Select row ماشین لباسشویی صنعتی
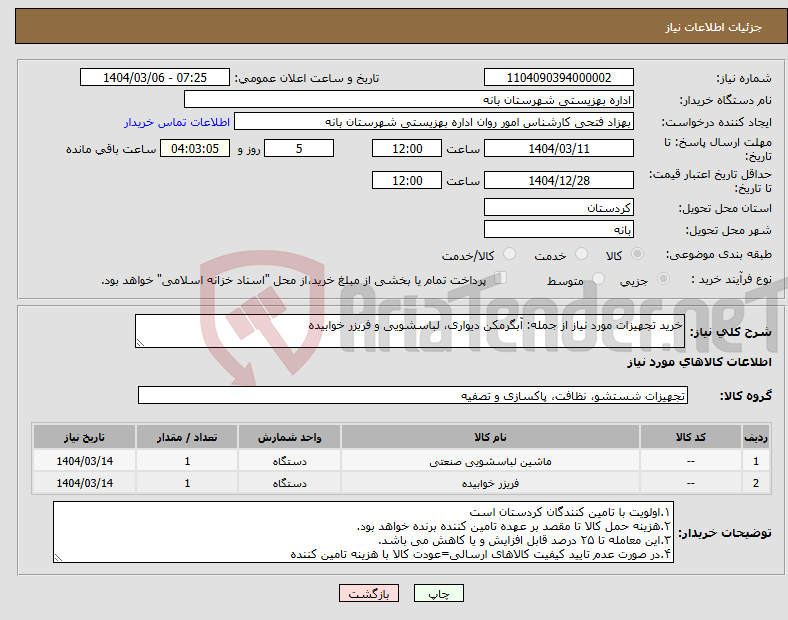788x620 pixels. click(x=402, y=461)
